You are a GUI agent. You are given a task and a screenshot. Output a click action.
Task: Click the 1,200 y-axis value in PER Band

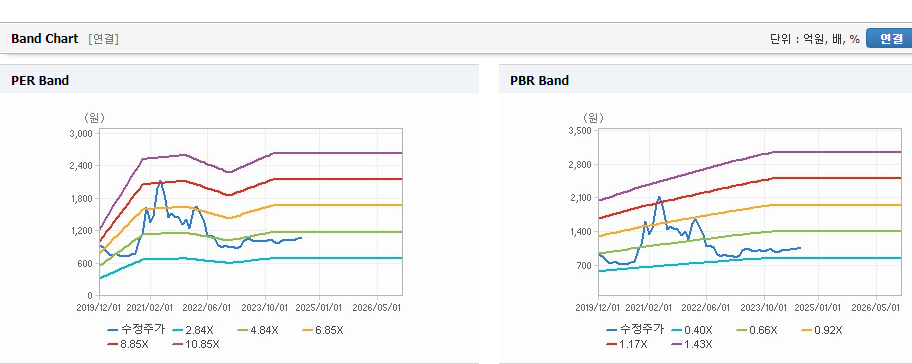(81, 231)
